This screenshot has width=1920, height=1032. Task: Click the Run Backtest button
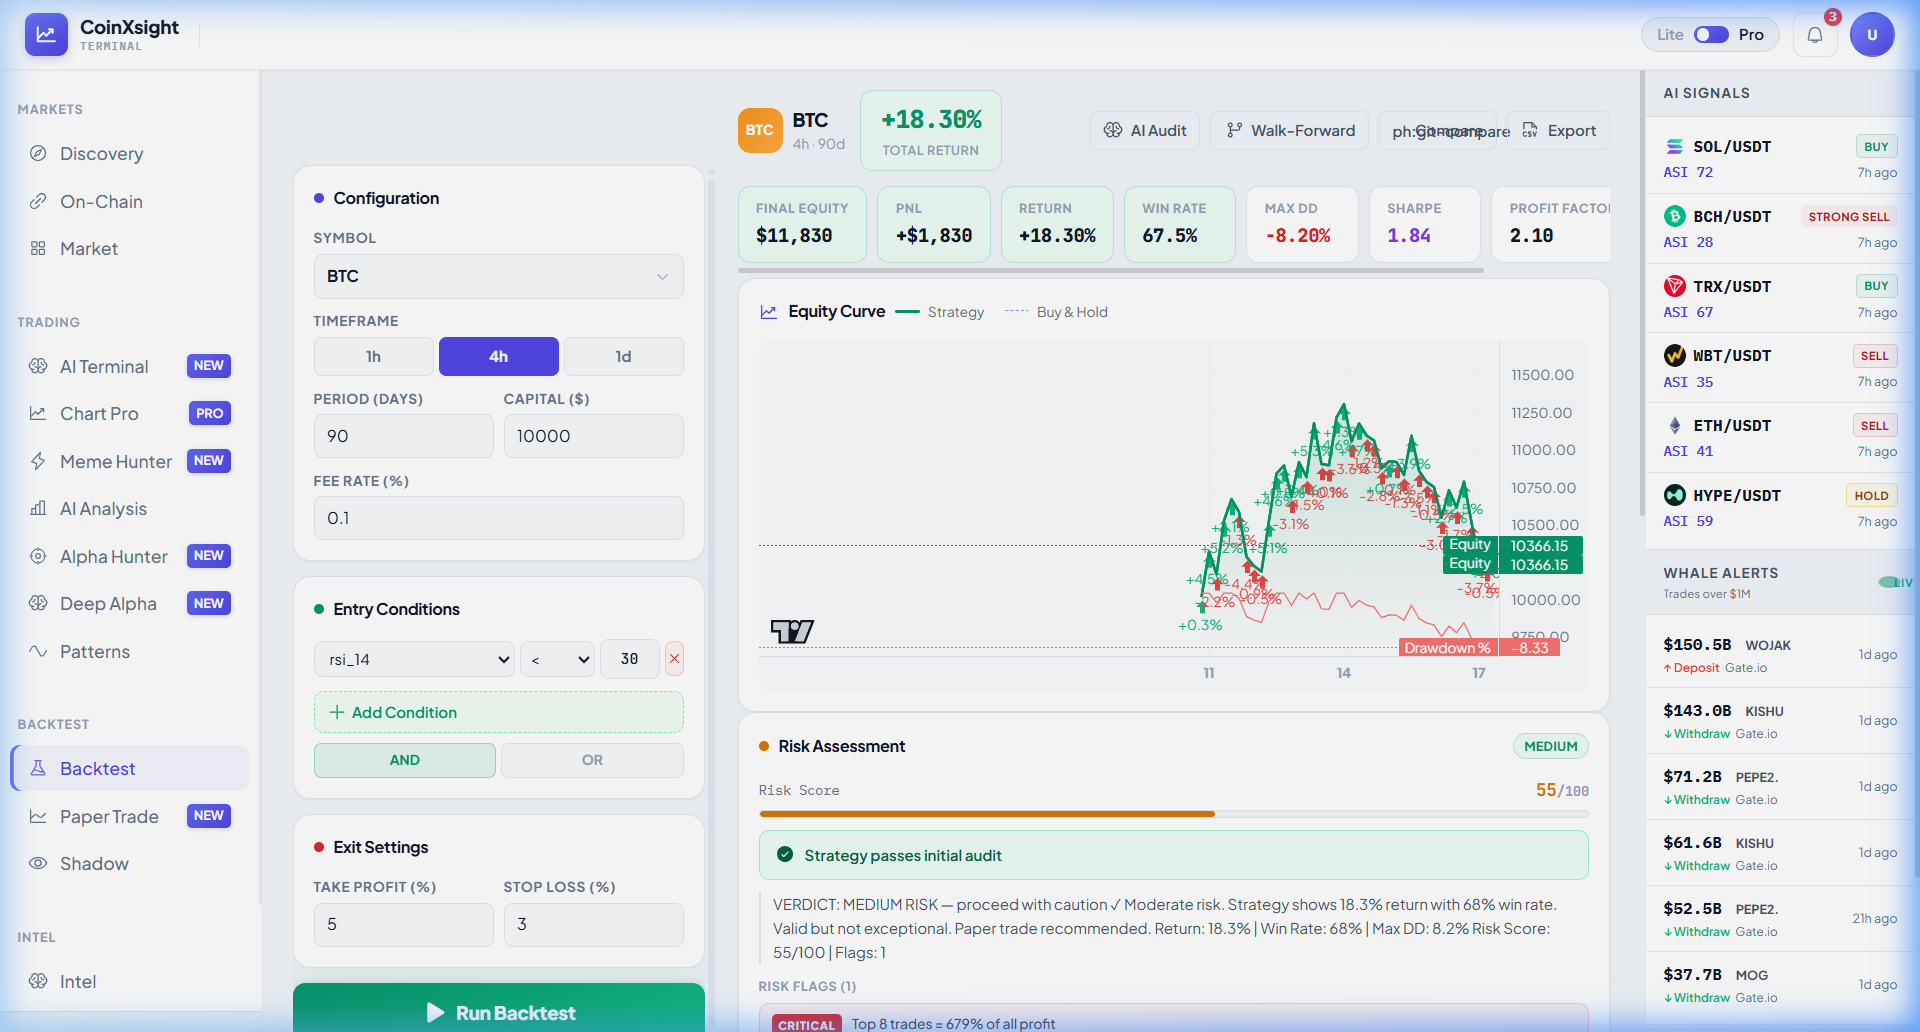point(499,1010)
